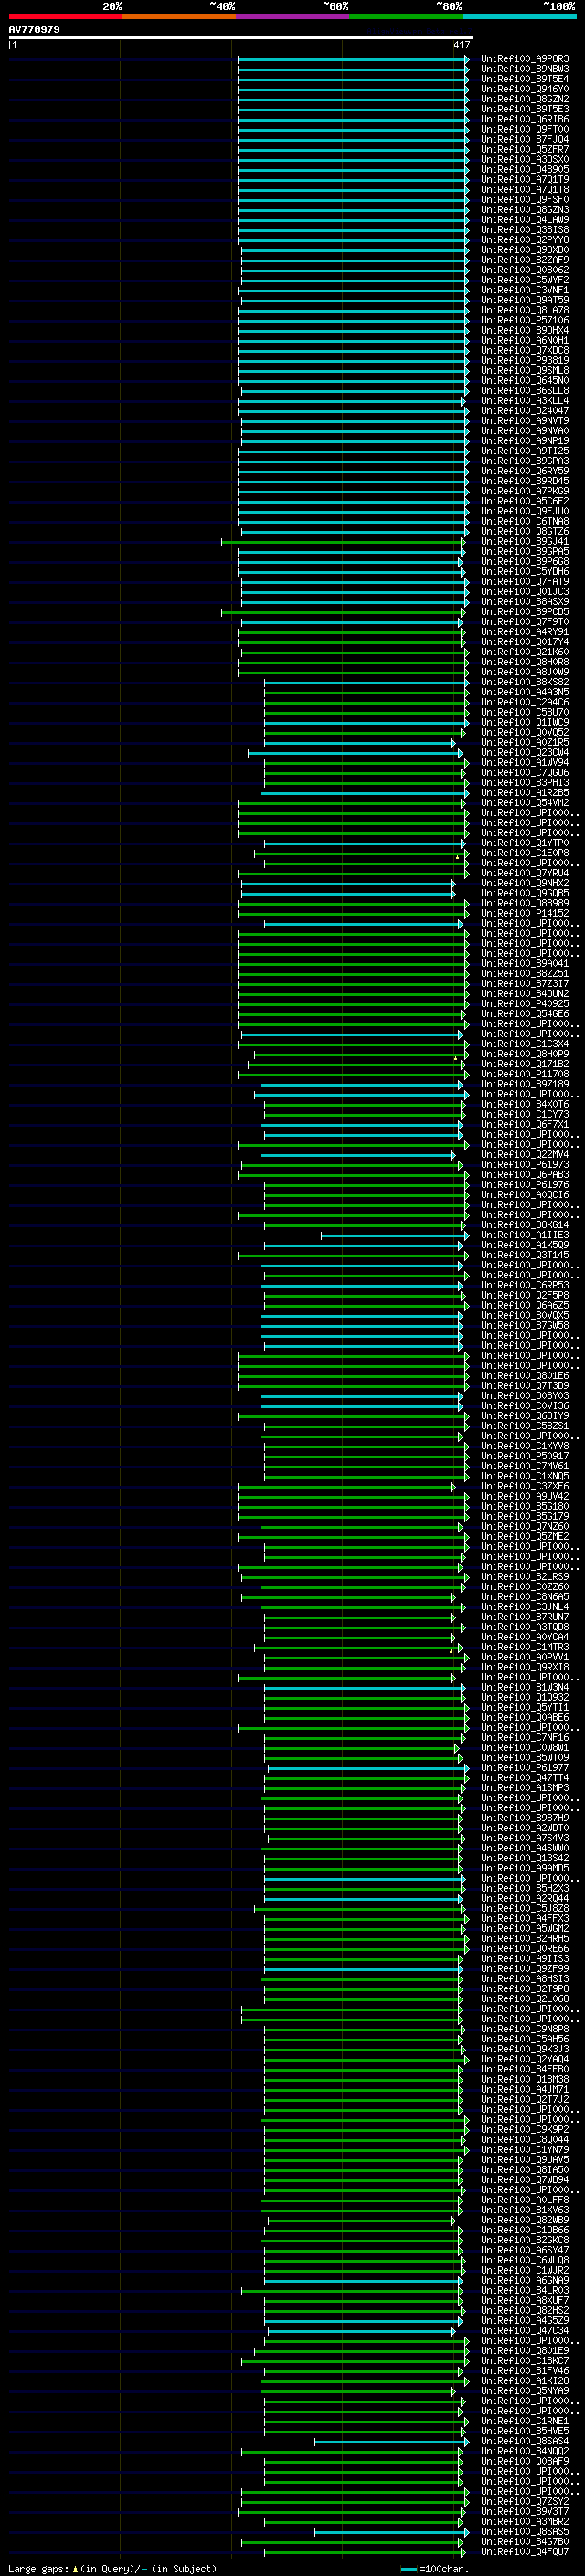Click the red ~20% identity legend bar
Image resolution: width=585 pixels, height=2576 pixels.
(65, 16)
